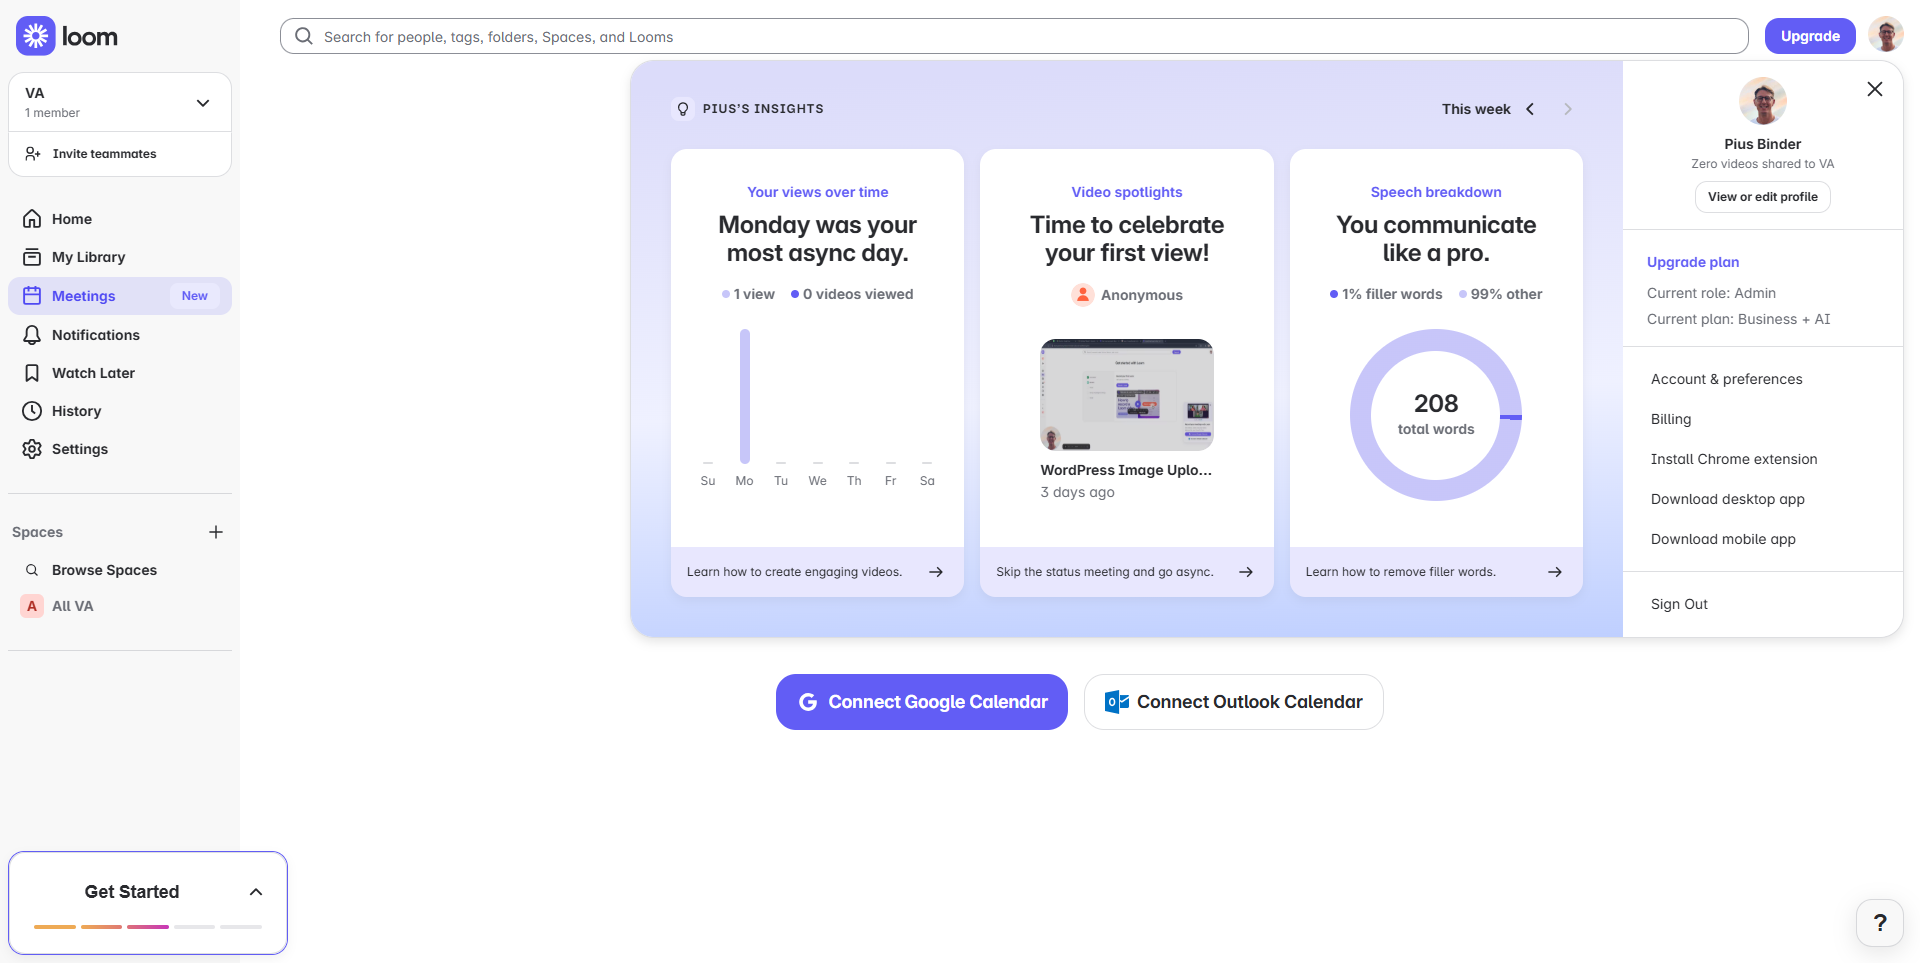
Task: Go to next week in insights
Action: pos(1568,109)
